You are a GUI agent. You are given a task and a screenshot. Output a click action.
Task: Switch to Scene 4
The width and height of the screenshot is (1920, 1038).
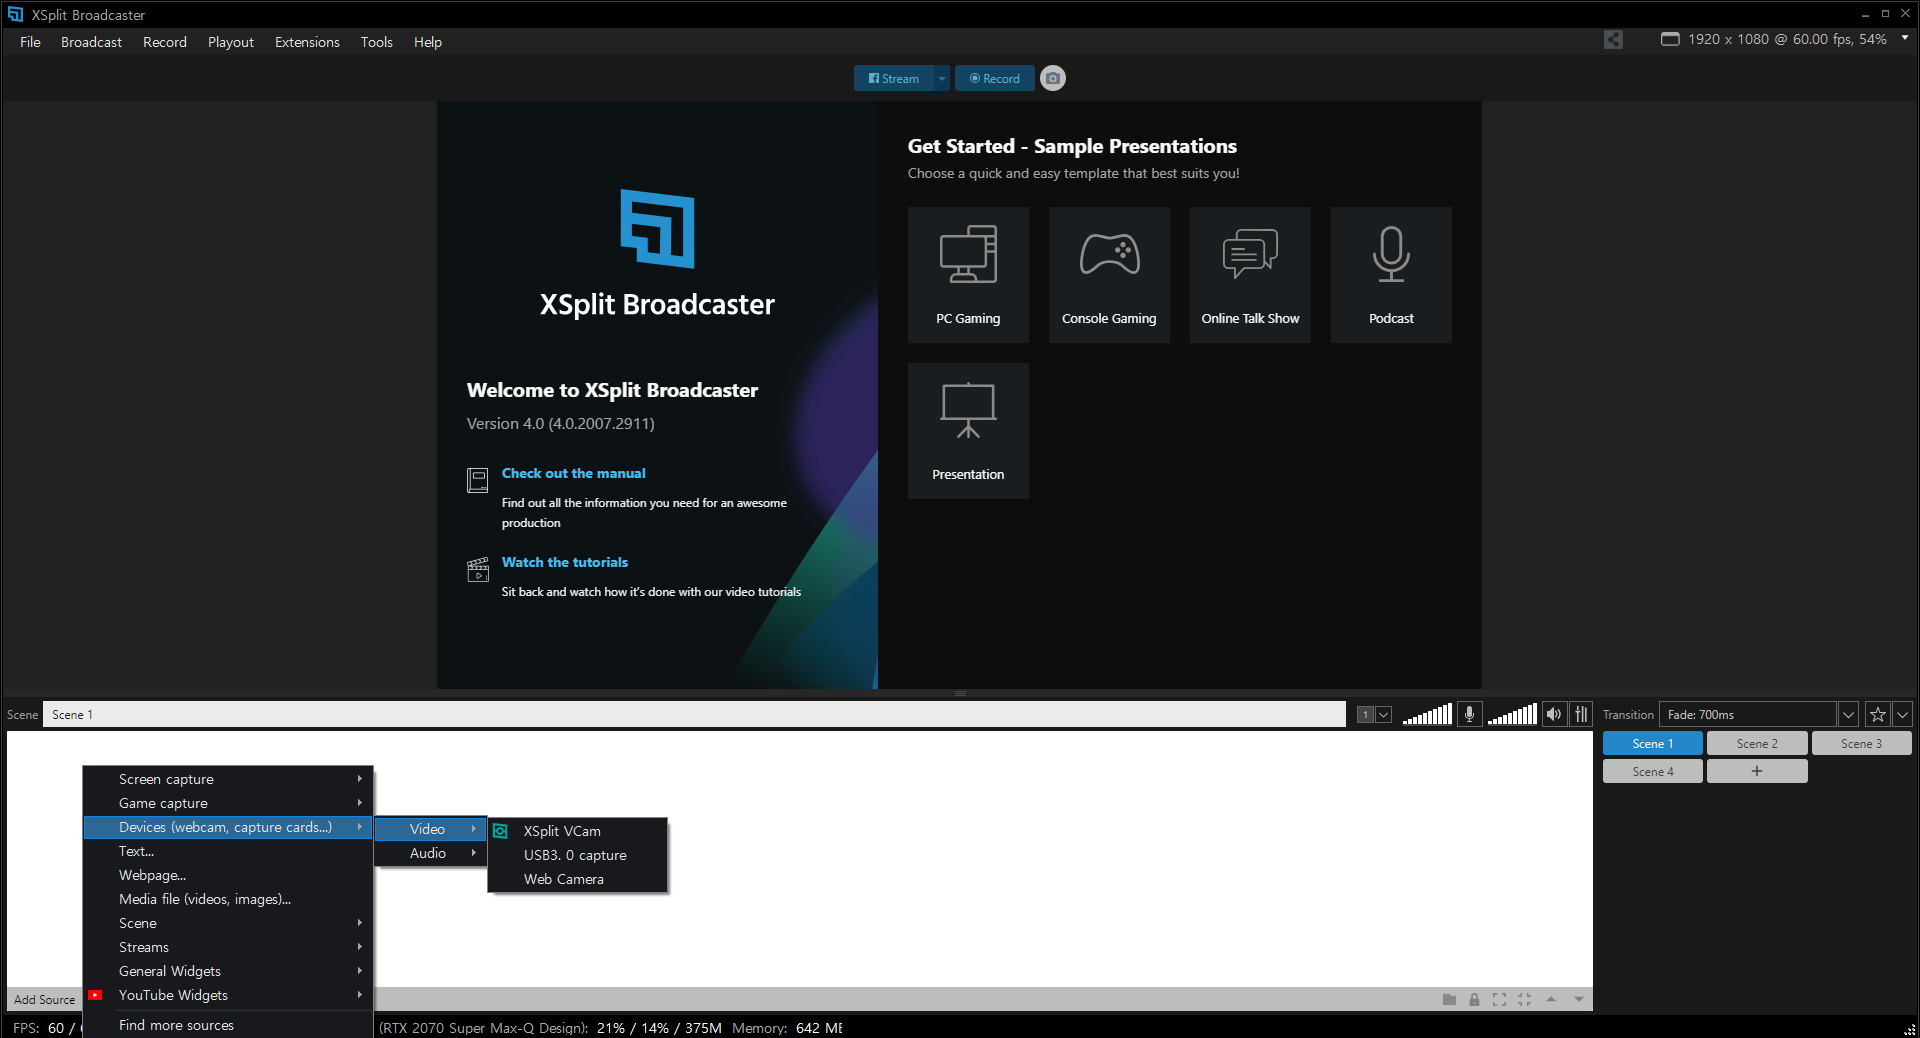1653,771
